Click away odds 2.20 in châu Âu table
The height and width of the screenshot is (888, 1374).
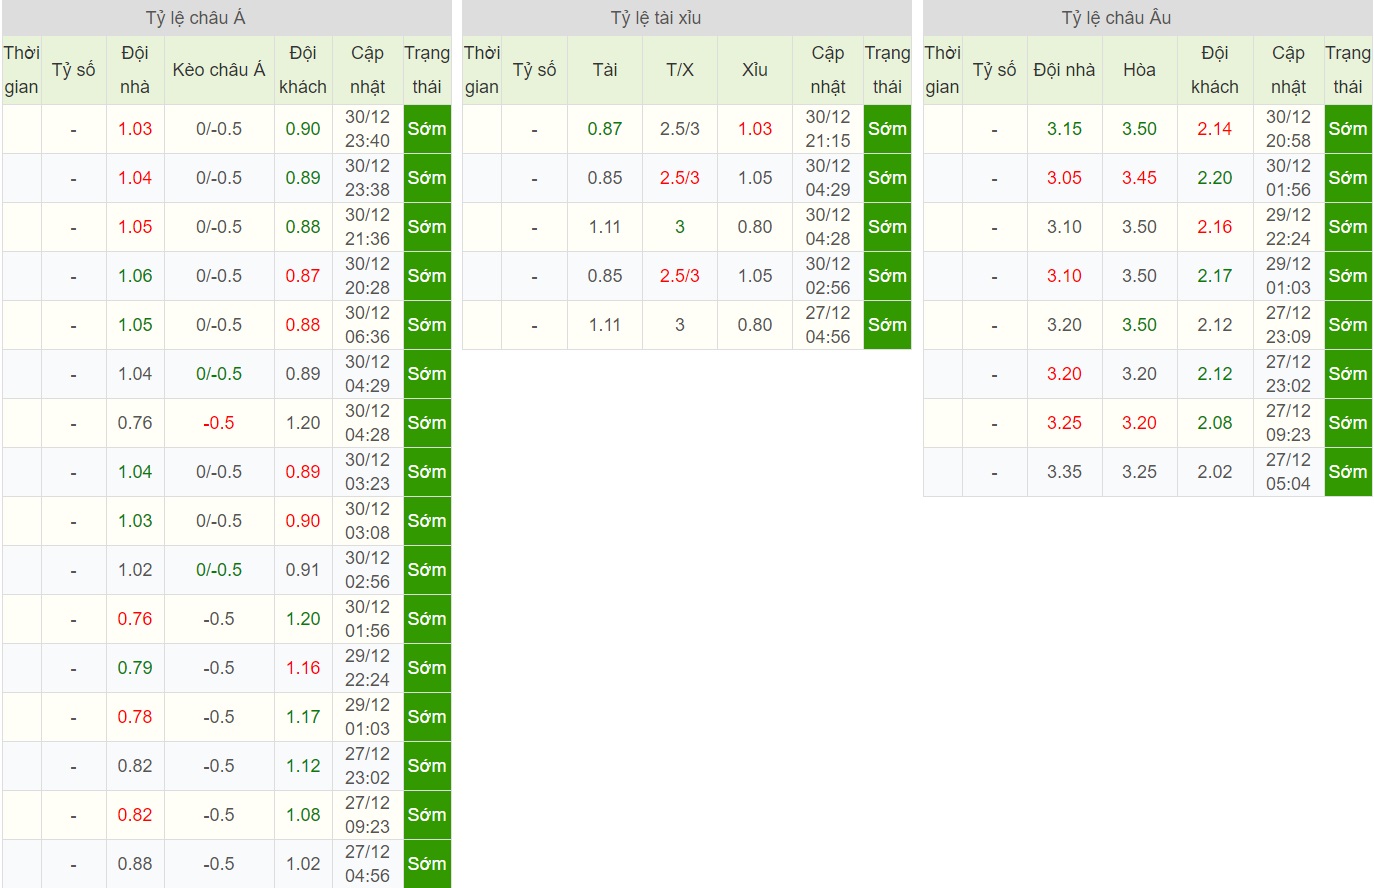[x=1215, y=178]
